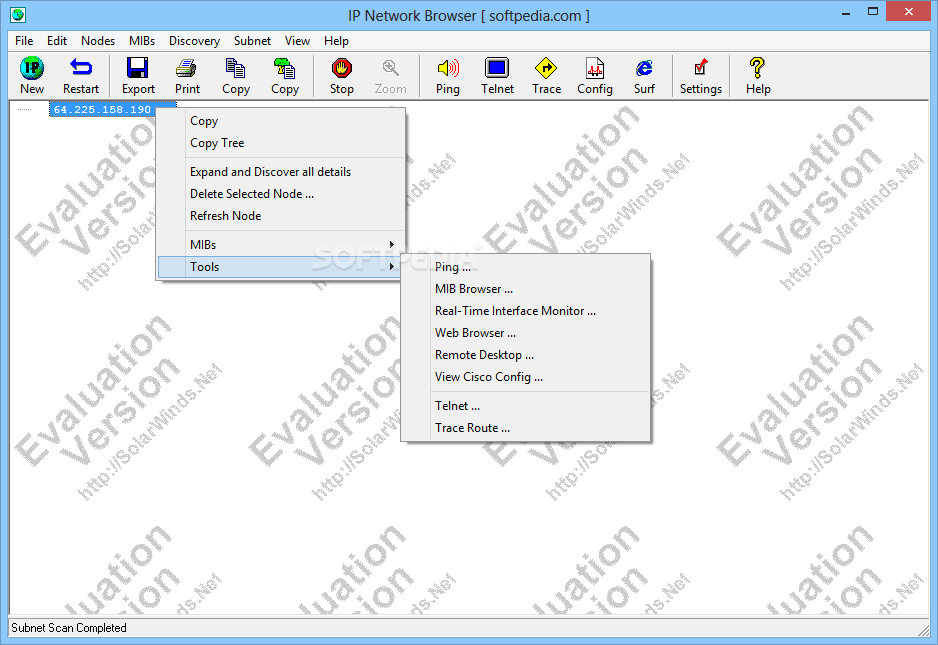Open the Subnet menu
This screenshot has height=645, width=938.
pos(252,41)
